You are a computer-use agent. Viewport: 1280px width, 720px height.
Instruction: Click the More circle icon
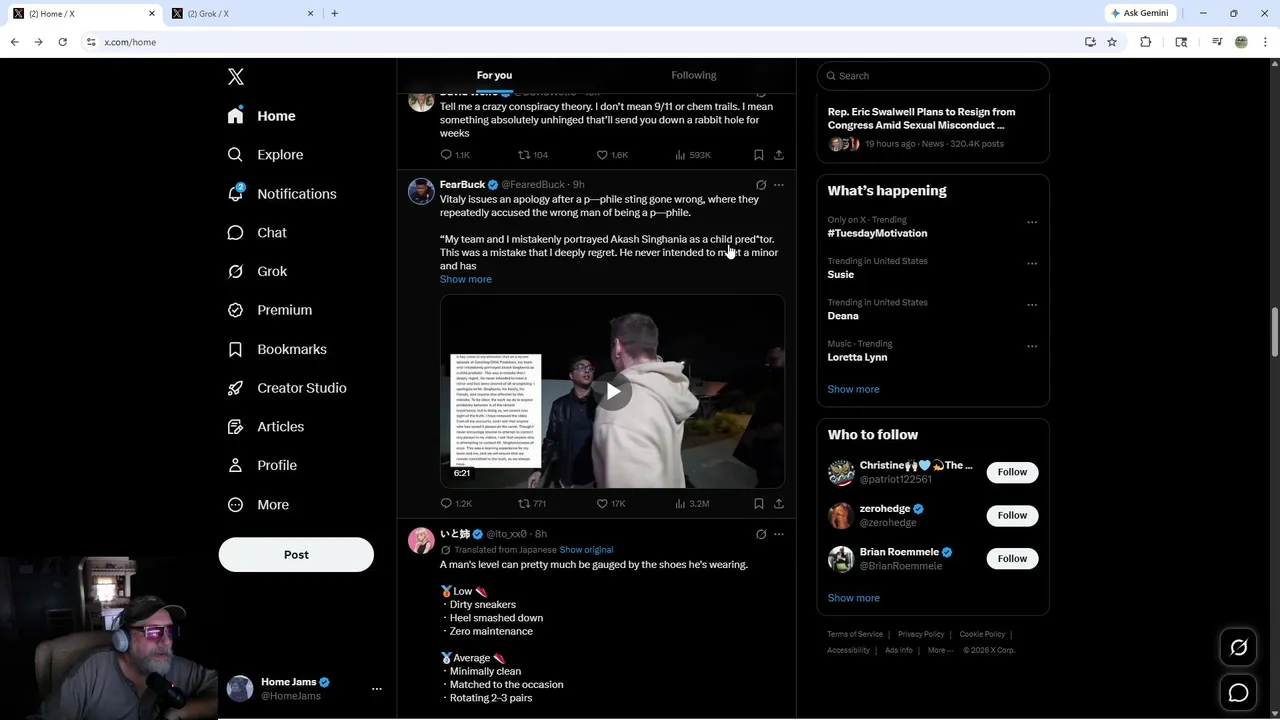click(235, 505)
